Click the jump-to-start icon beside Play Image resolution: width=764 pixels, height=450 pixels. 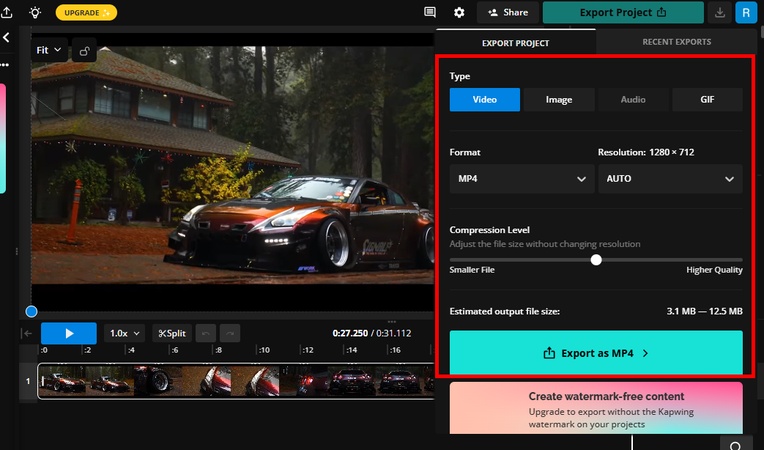27,333
